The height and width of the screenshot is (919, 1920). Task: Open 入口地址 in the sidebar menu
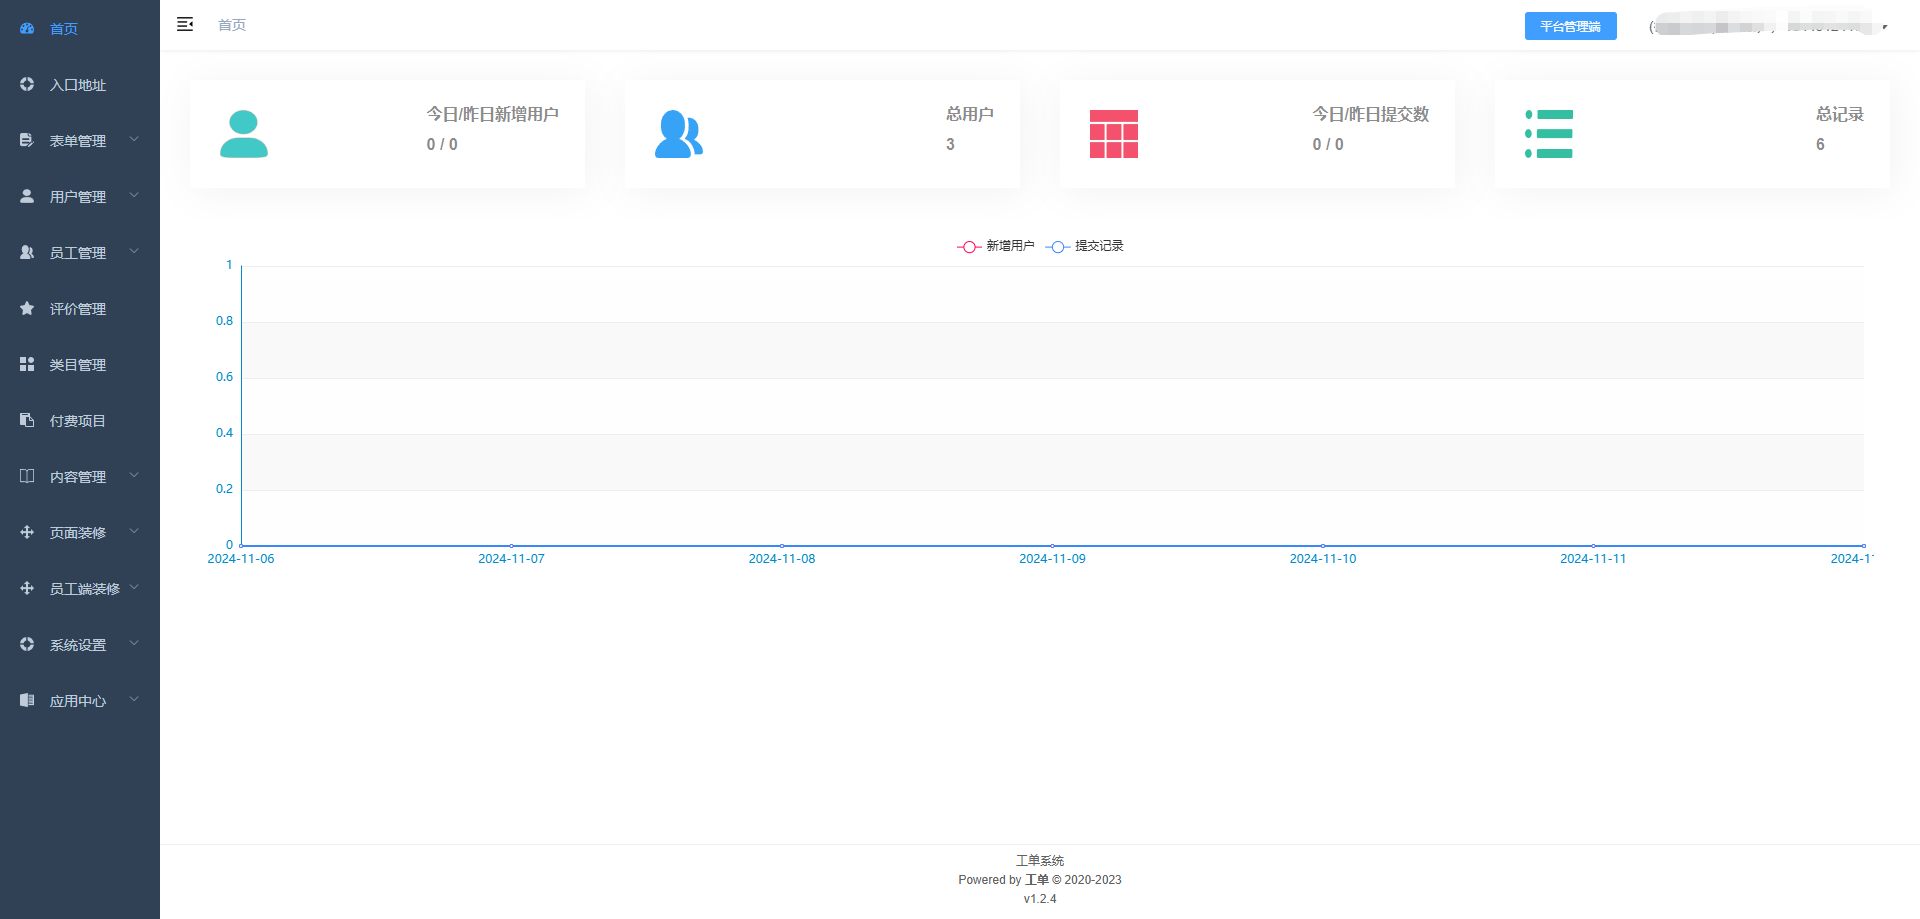point(80,84)
